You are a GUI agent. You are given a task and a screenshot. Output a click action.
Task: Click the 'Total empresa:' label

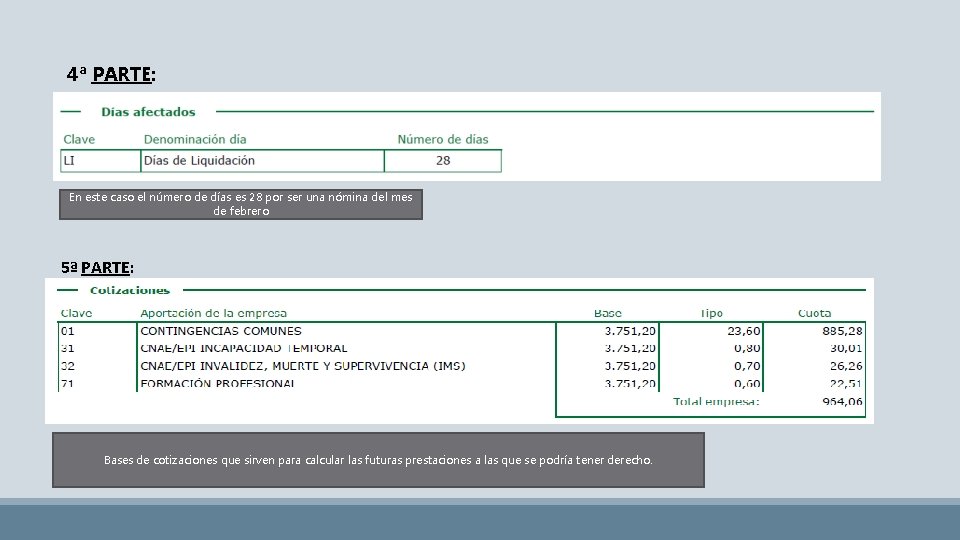pyautogui.click(x=716, y=402)
